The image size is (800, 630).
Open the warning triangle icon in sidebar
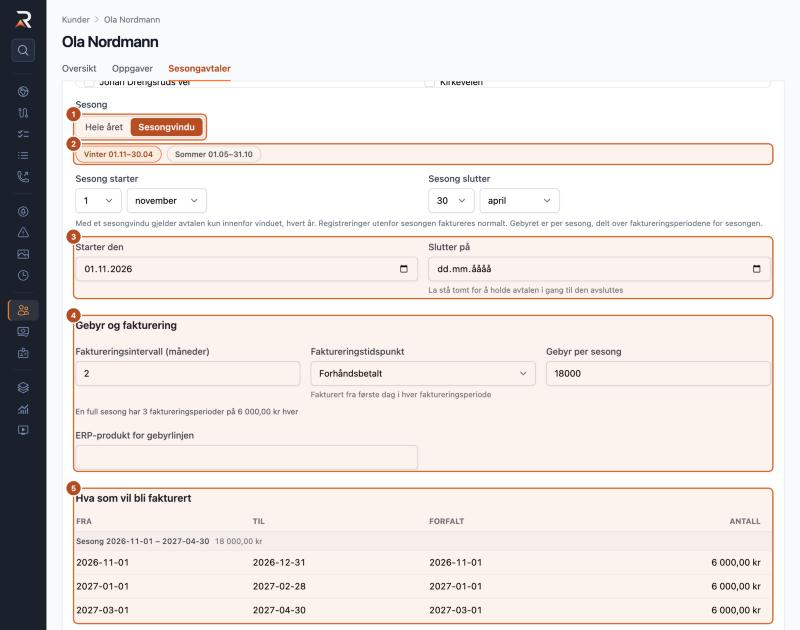(23, 233)
